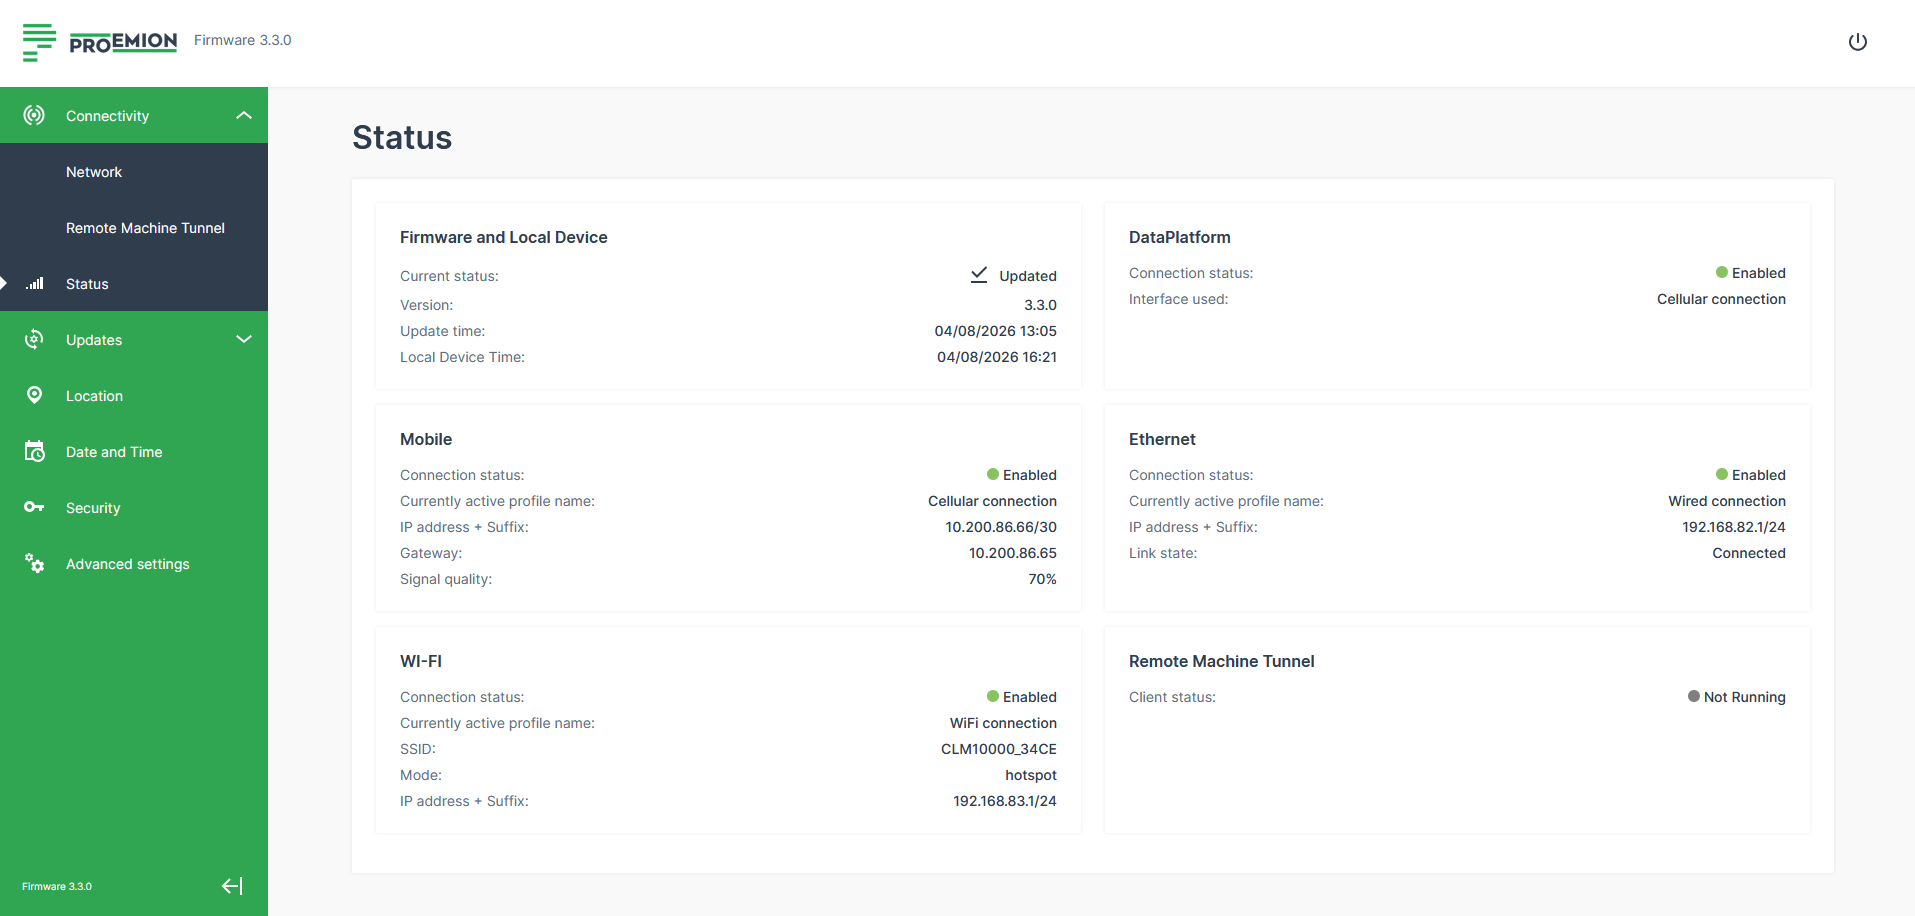
Task: Open Advanced settings from sidebar
Action: click(127, 564)
